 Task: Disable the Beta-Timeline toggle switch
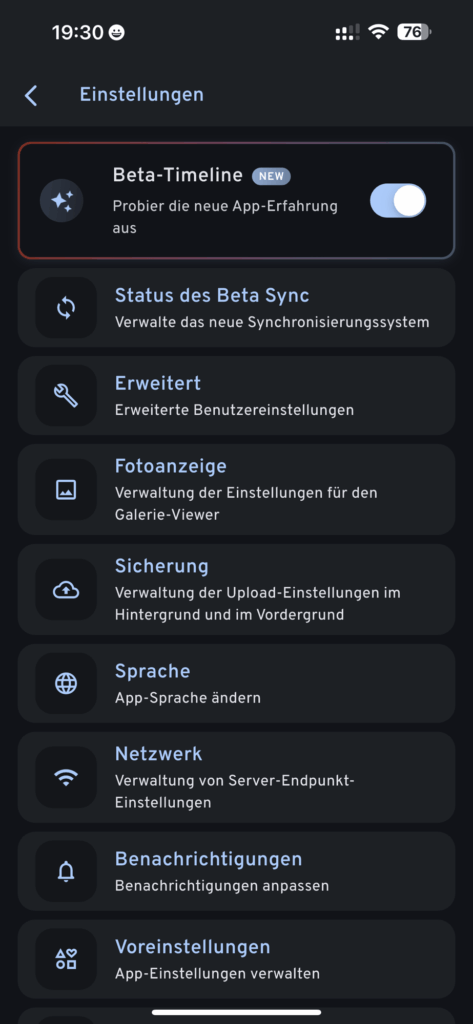398,200
